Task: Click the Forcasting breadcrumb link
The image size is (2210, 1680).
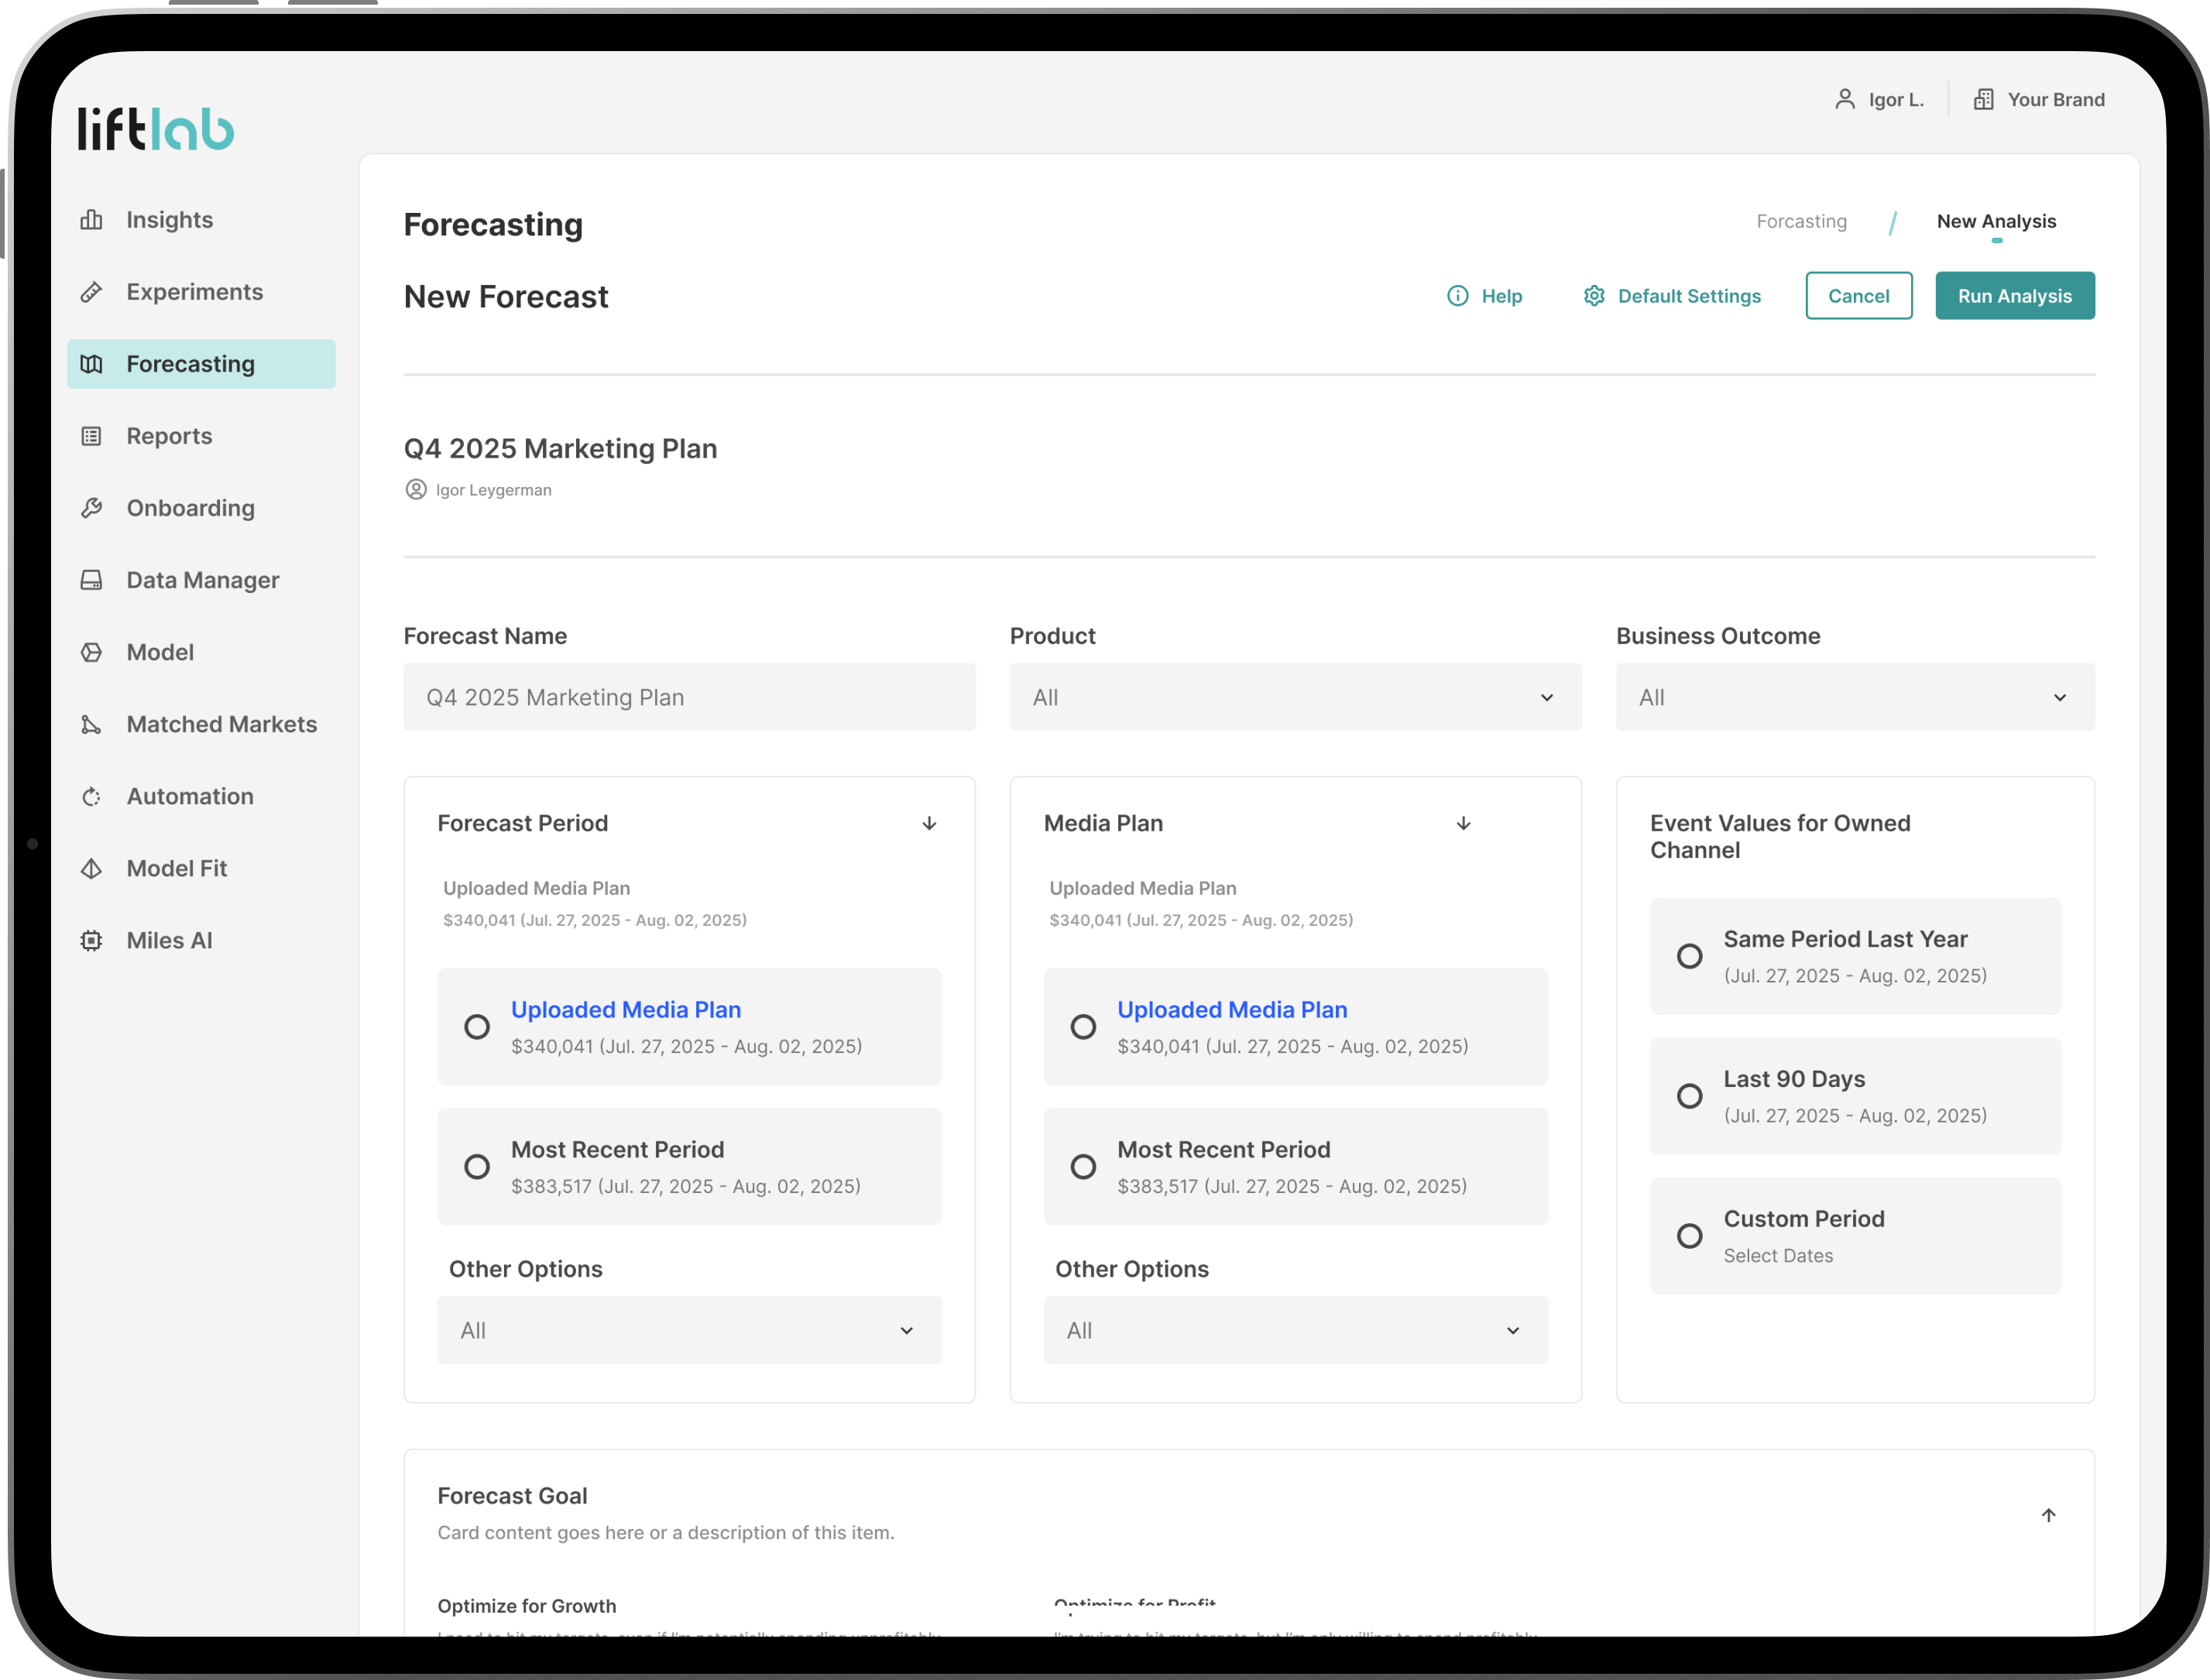Action: coord(1801,221)
